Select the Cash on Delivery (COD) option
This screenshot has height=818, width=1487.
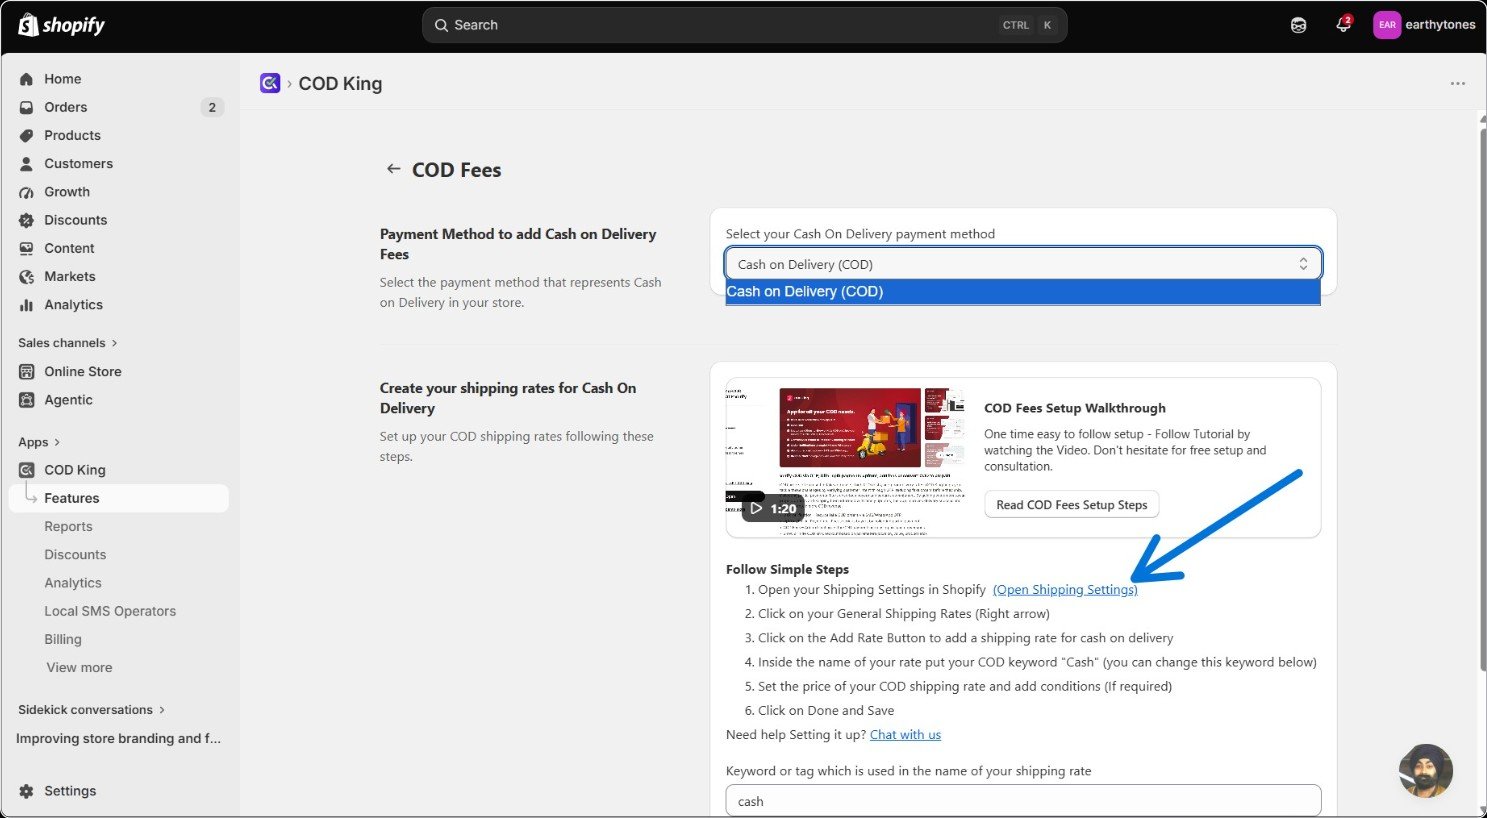1023,292
